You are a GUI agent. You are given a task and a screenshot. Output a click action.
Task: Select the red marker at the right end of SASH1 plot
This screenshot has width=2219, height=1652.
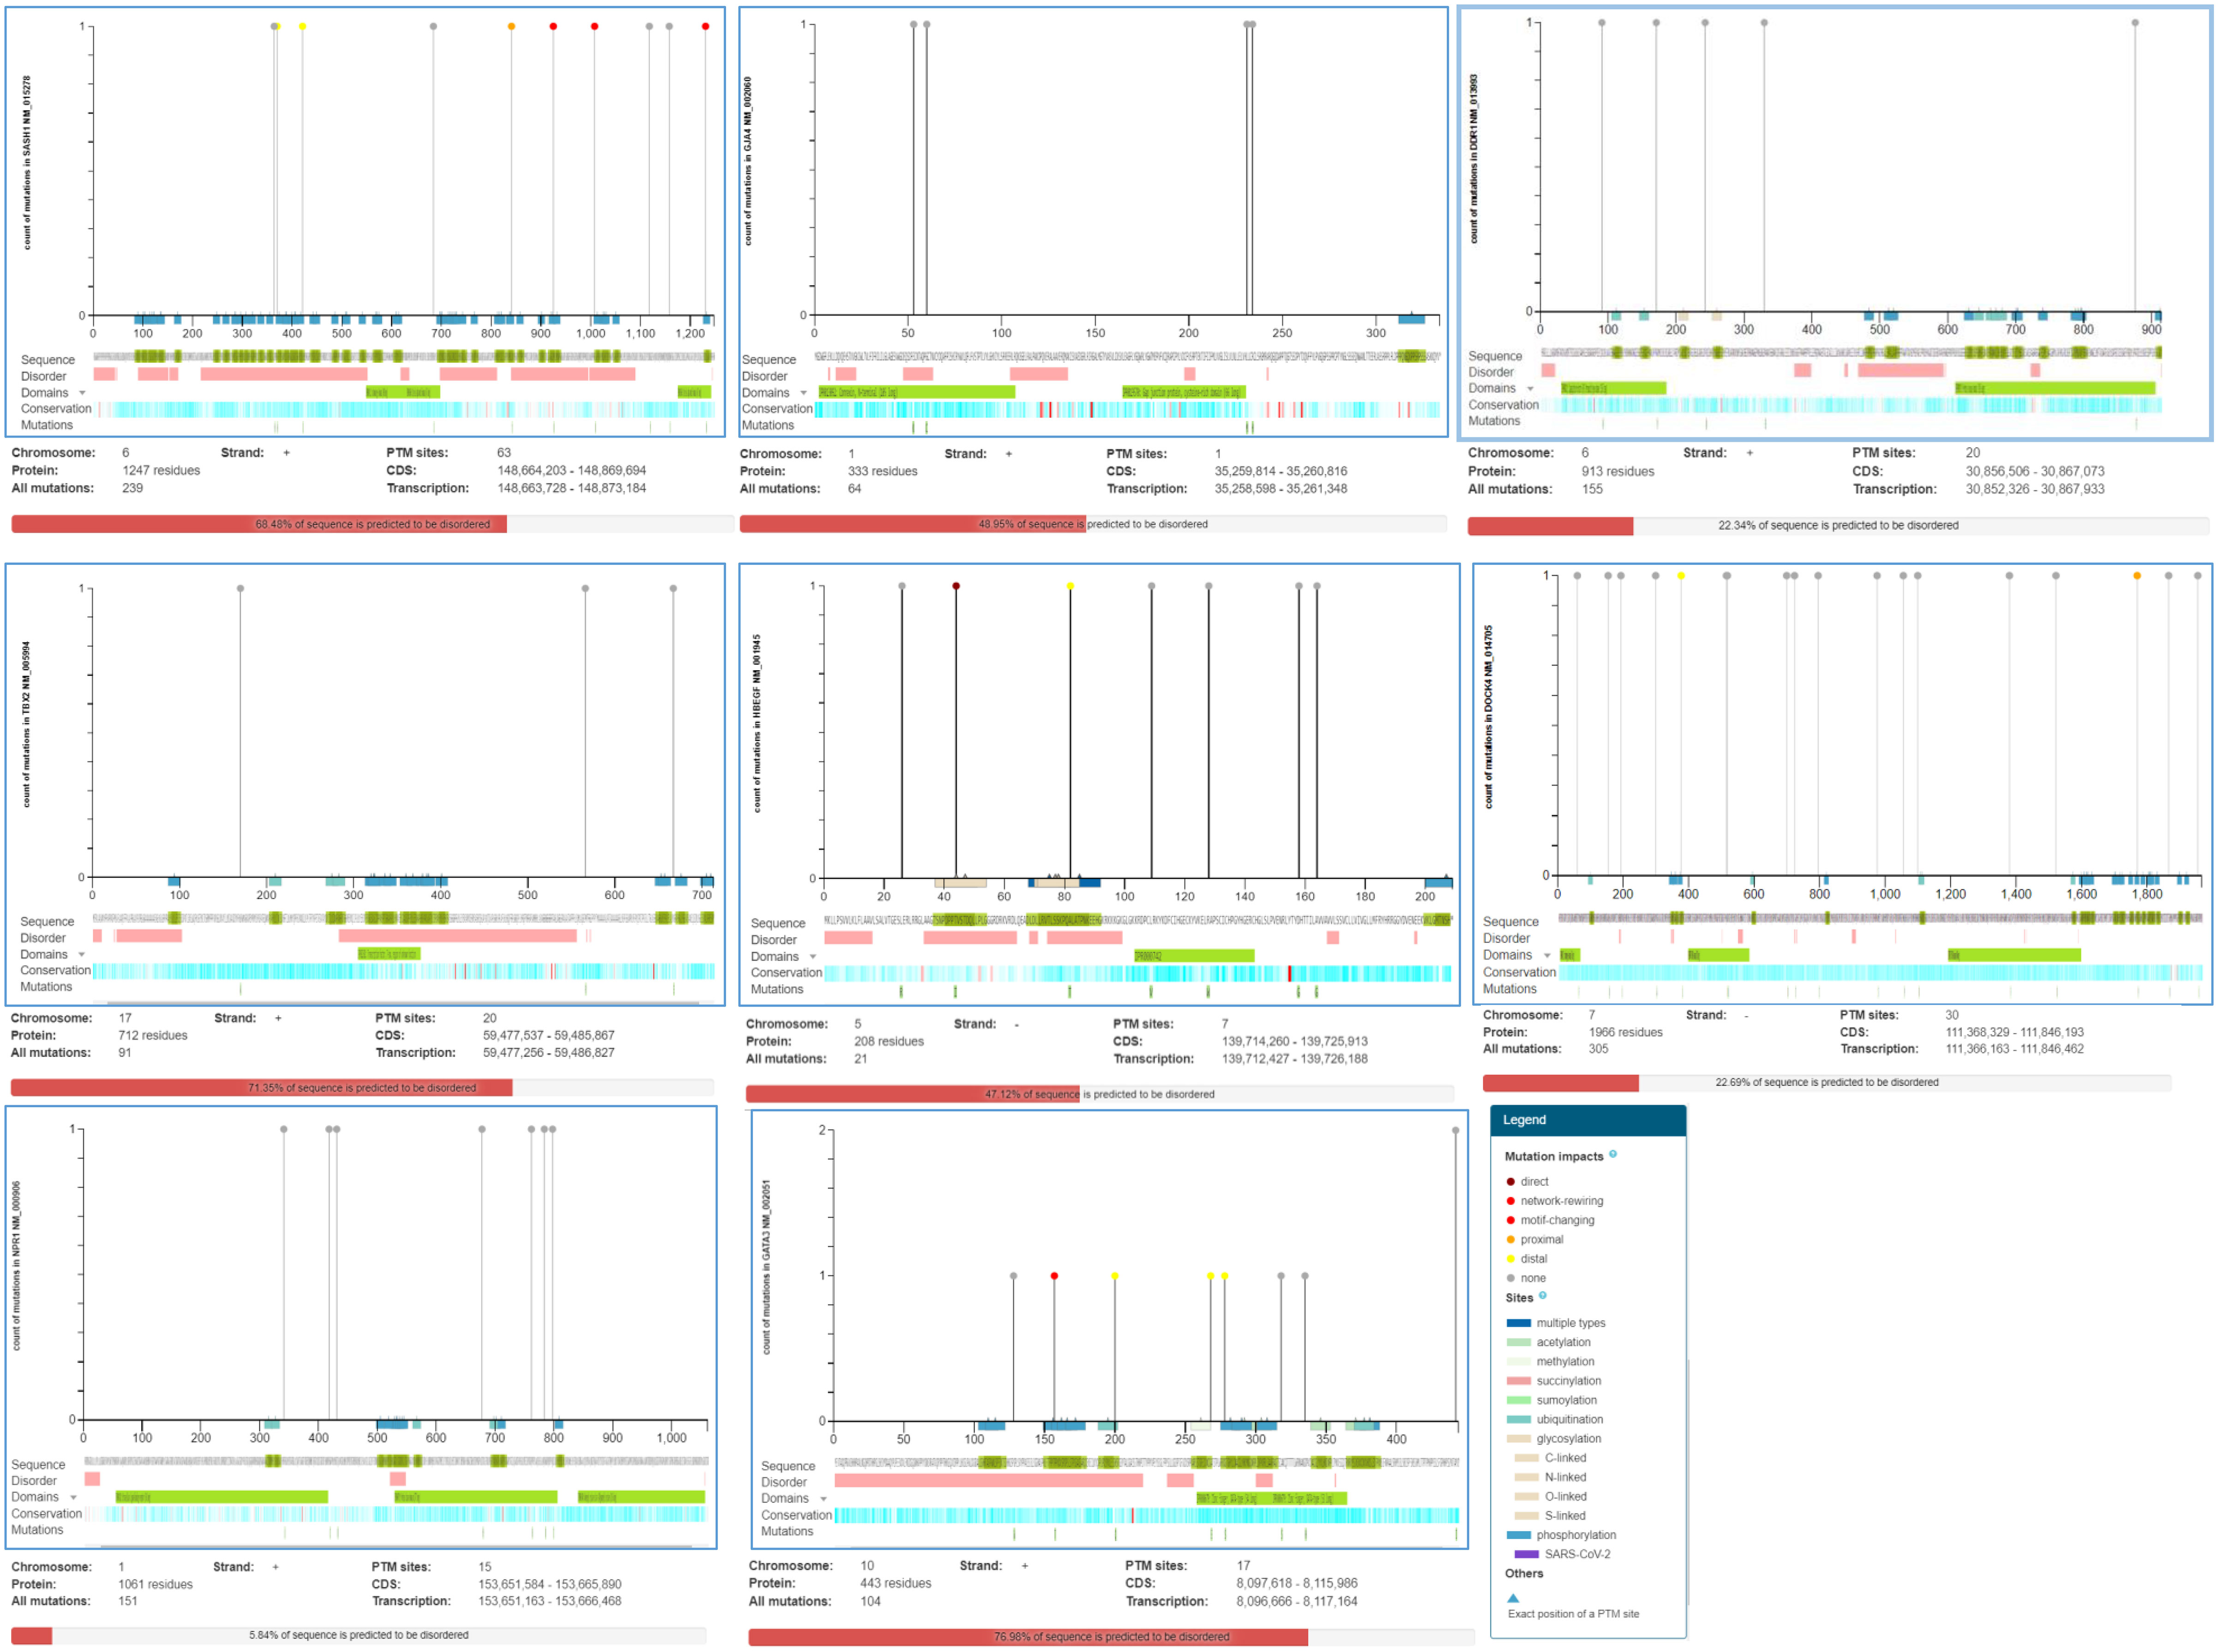tap(705, 26)
